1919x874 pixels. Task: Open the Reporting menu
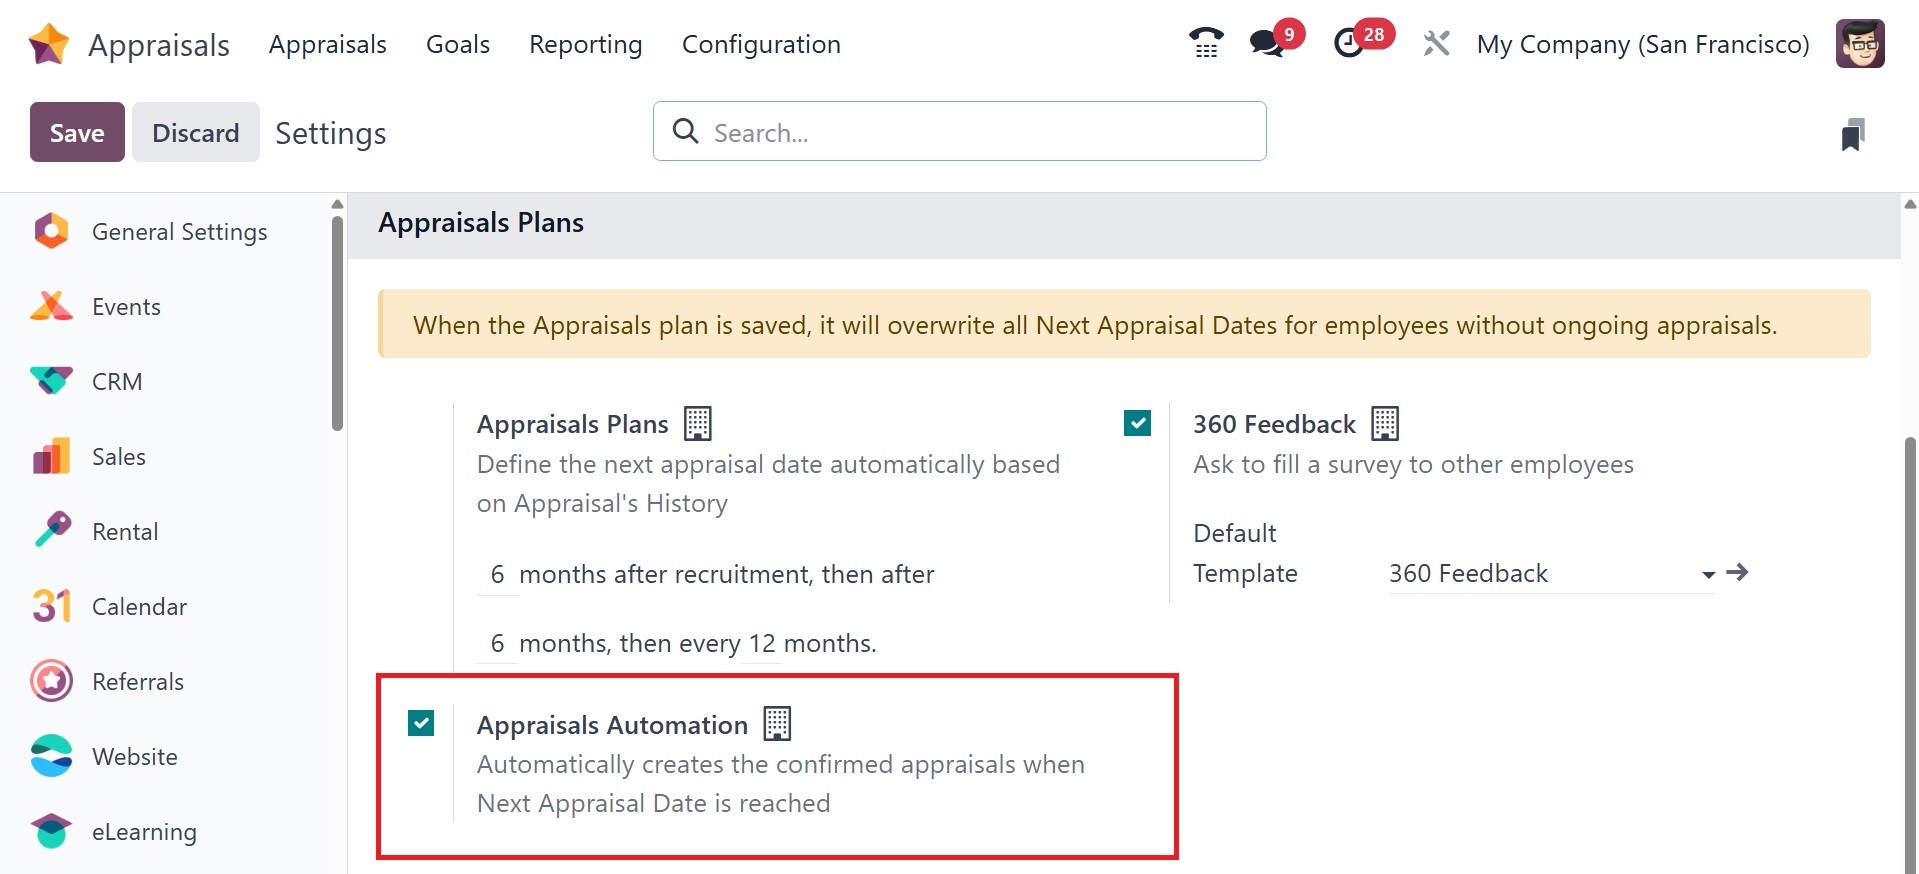[585, 44]
